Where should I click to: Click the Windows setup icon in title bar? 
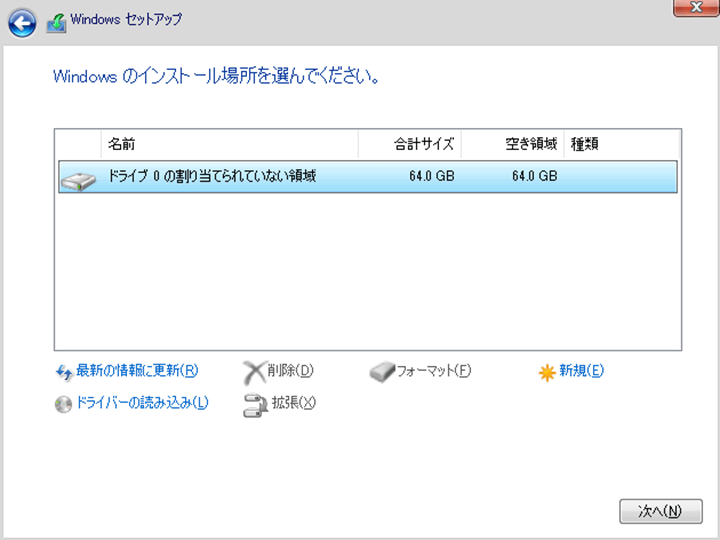point(56,23)
